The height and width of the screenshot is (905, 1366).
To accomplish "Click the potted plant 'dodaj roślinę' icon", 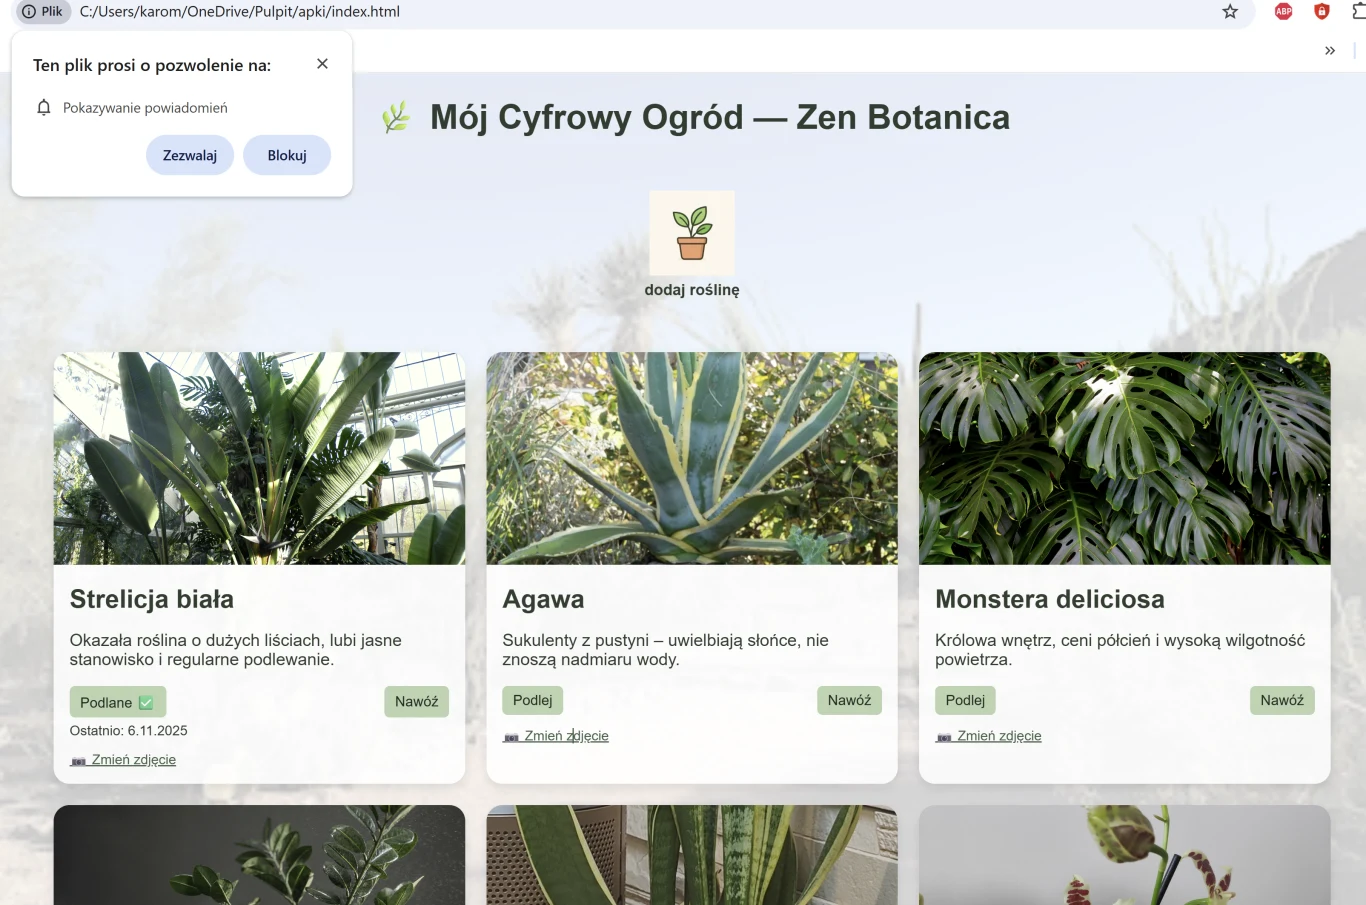I will click(x=692, y=231).
